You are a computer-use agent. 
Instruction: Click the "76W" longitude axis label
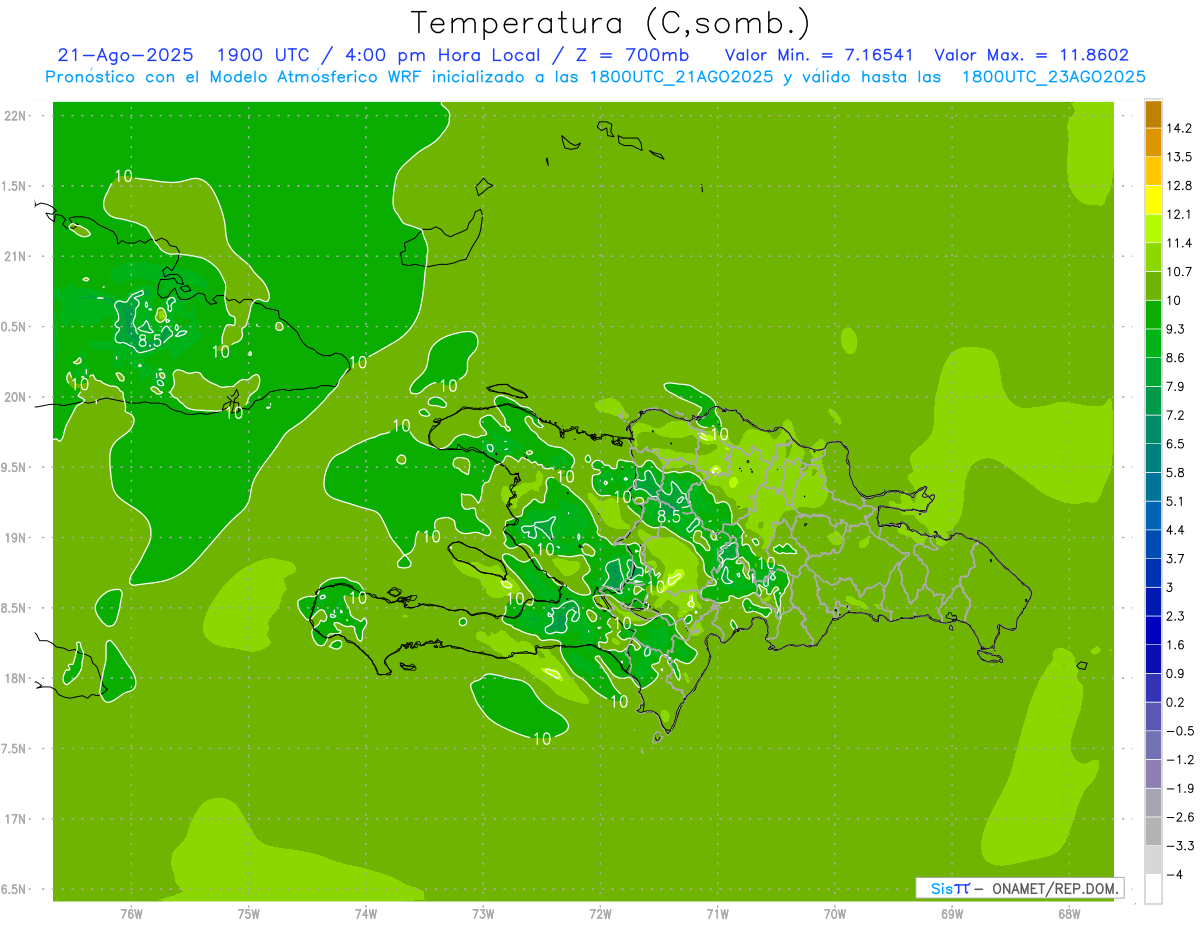[x=131, y=913]
